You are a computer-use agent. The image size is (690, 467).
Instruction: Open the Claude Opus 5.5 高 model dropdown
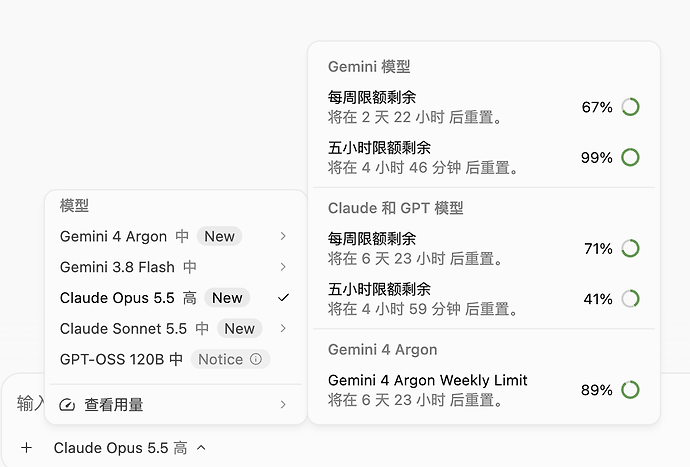(130, 448)
